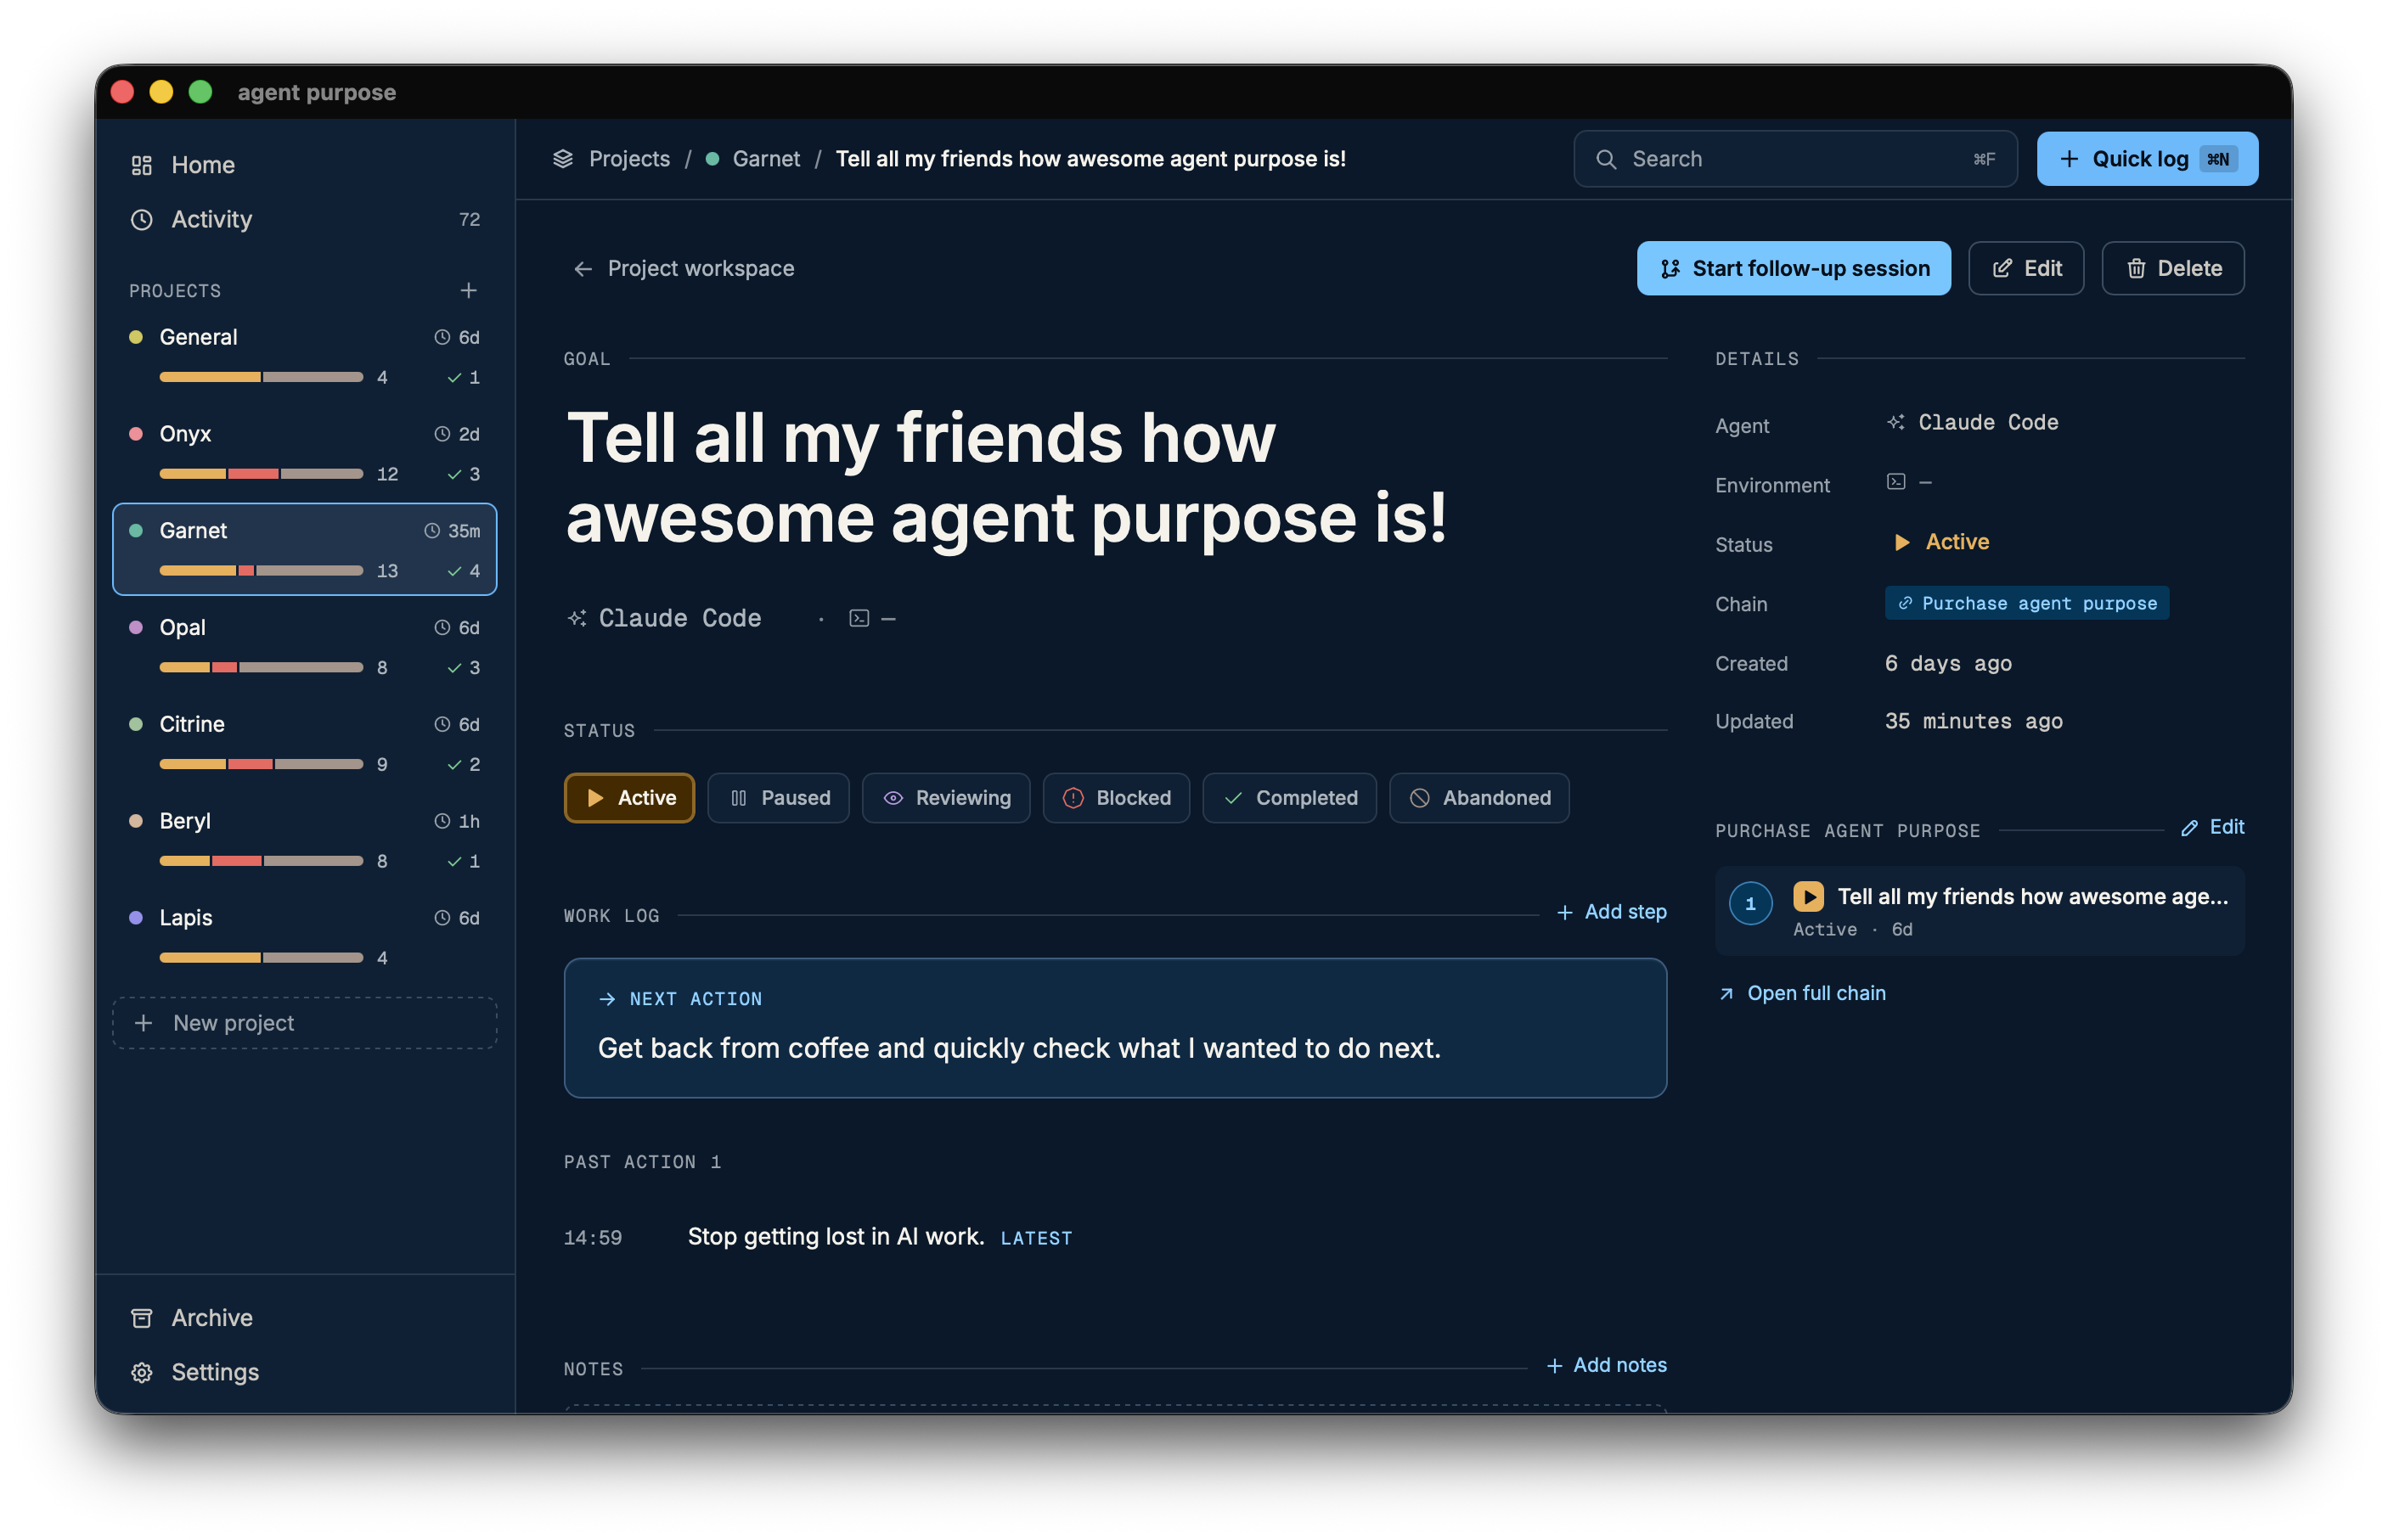Edit the Purchase Agent Purpose chain
2388x1540 pixels.
click(x=2212, y=827)
